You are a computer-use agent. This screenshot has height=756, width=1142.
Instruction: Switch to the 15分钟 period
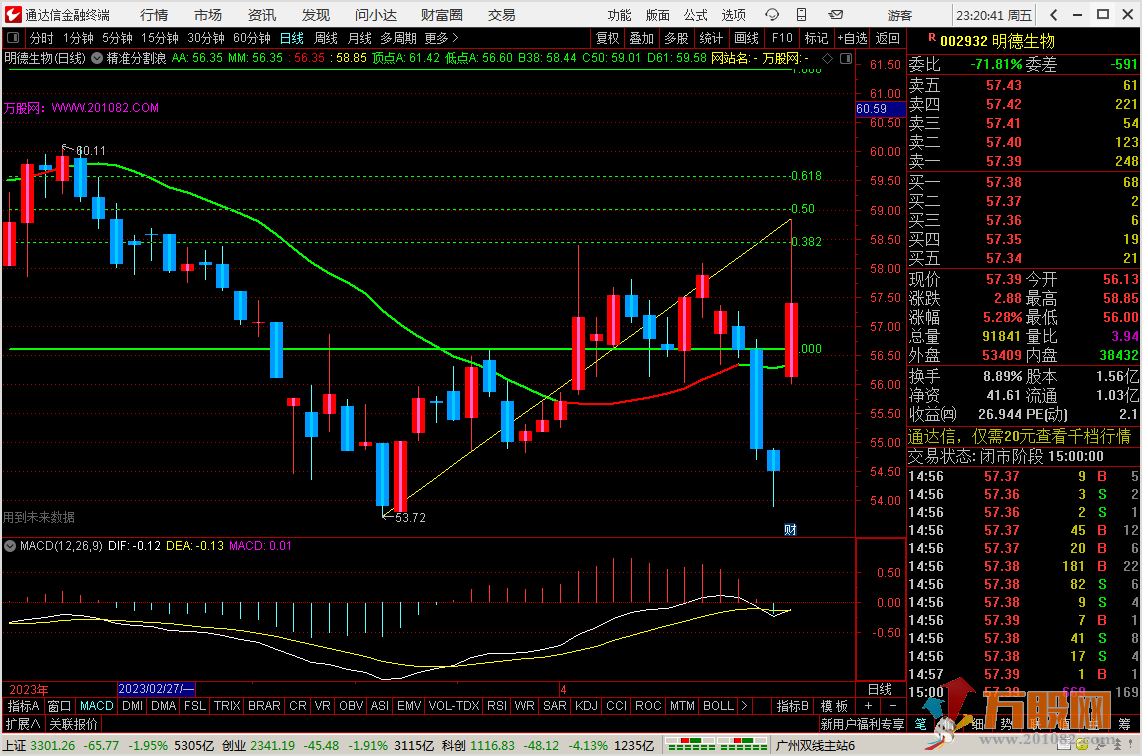tap(160, 38)
